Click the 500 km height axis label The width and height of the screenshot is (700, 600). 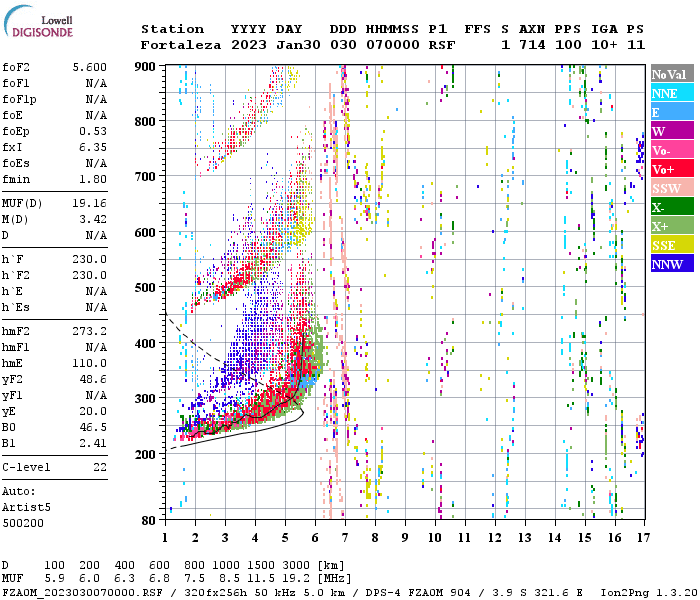click(x=145, y=287)
